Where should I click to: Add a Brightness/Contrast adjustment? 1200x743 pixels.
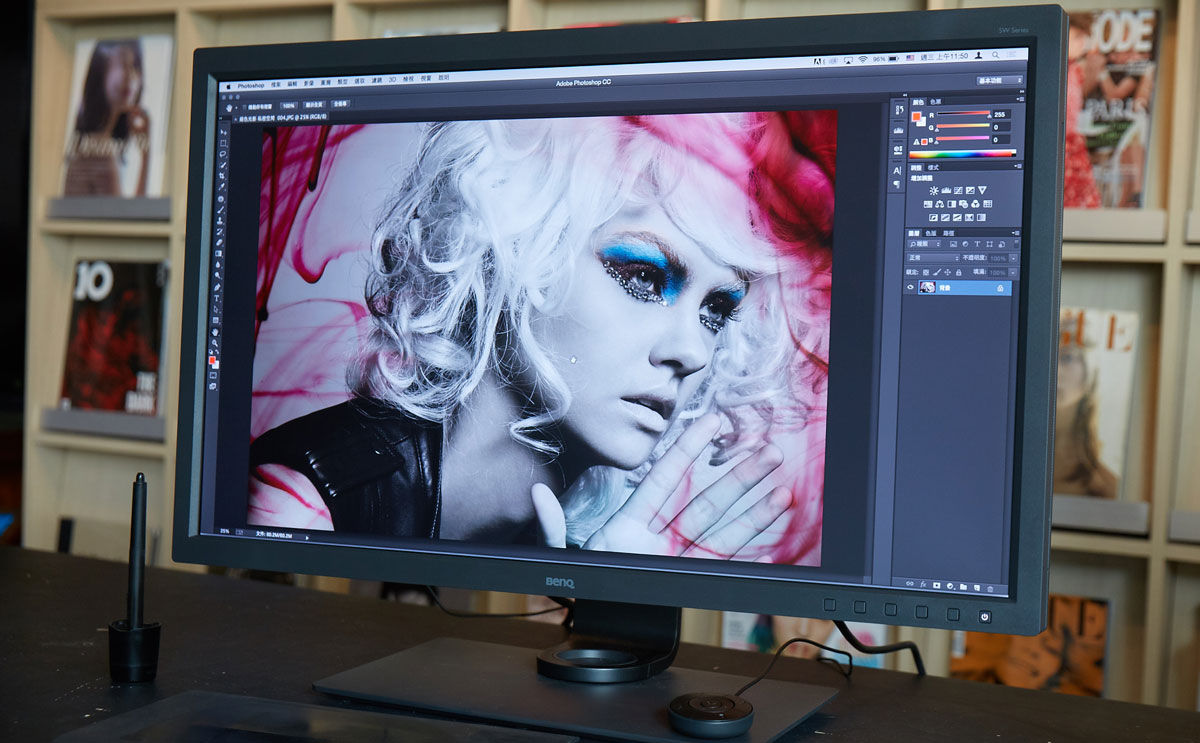(x=934, y=190)
